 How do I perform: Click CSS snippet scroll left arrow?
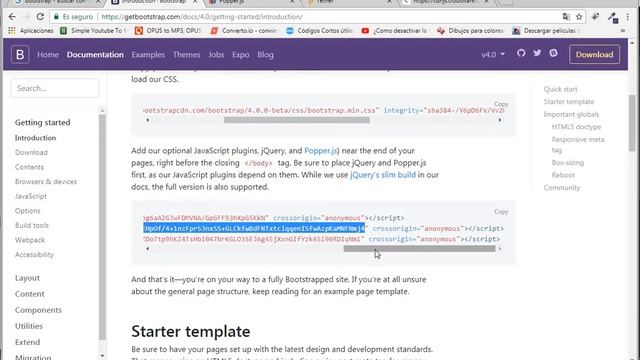point(147,120)
